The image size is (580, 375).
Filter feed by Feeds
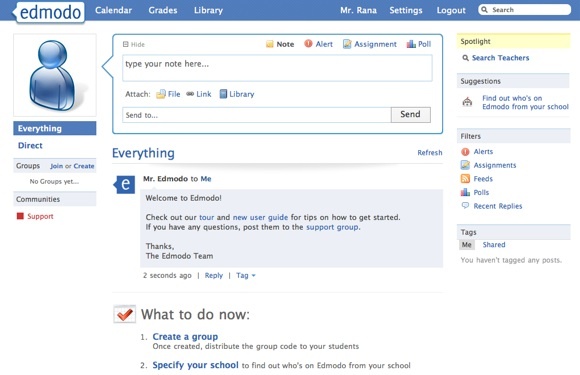(x=483, y=179)
